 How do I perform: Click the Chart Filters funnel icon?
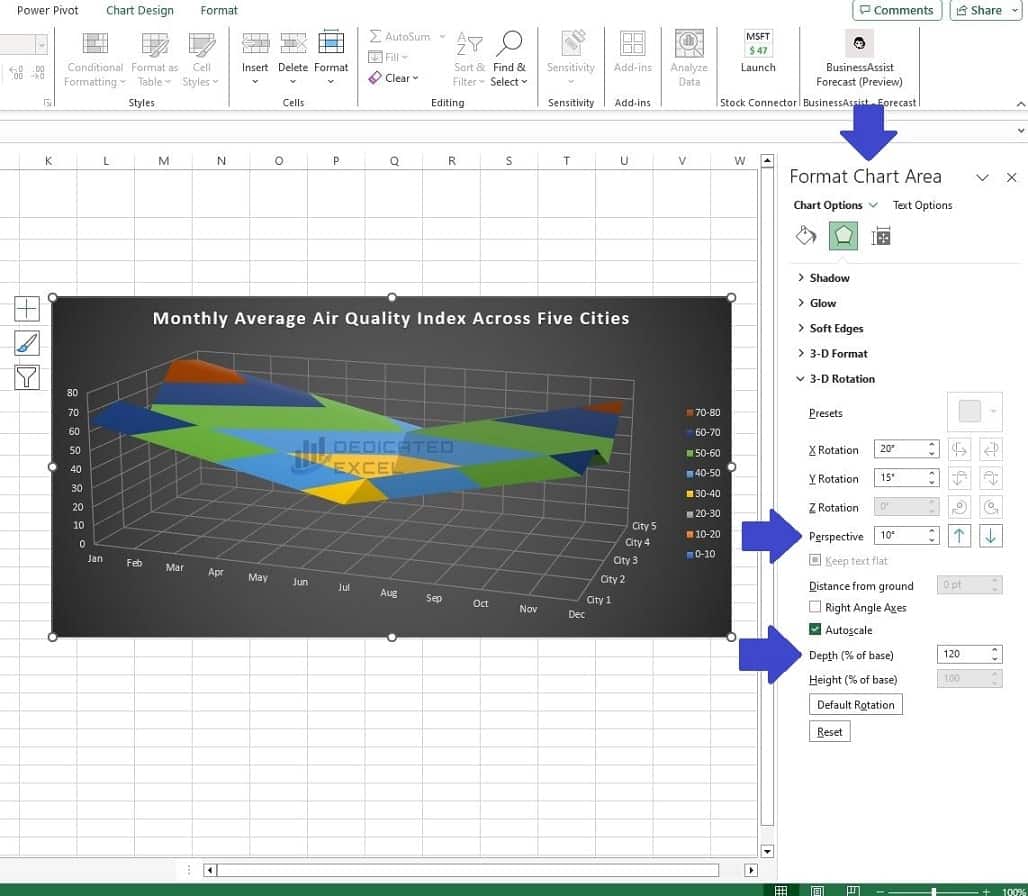click(26, 377)
